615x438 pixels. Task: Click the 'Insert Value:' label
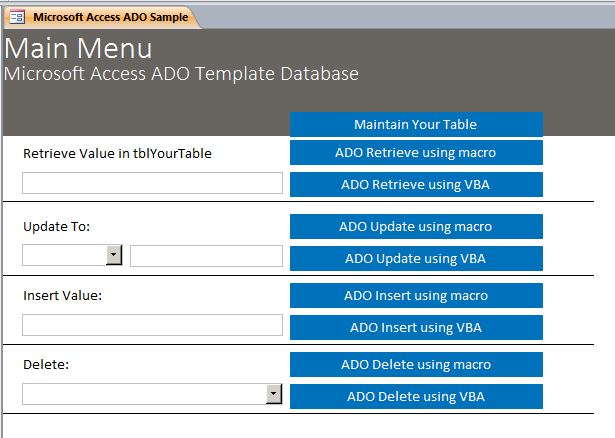tap(62, 295)
